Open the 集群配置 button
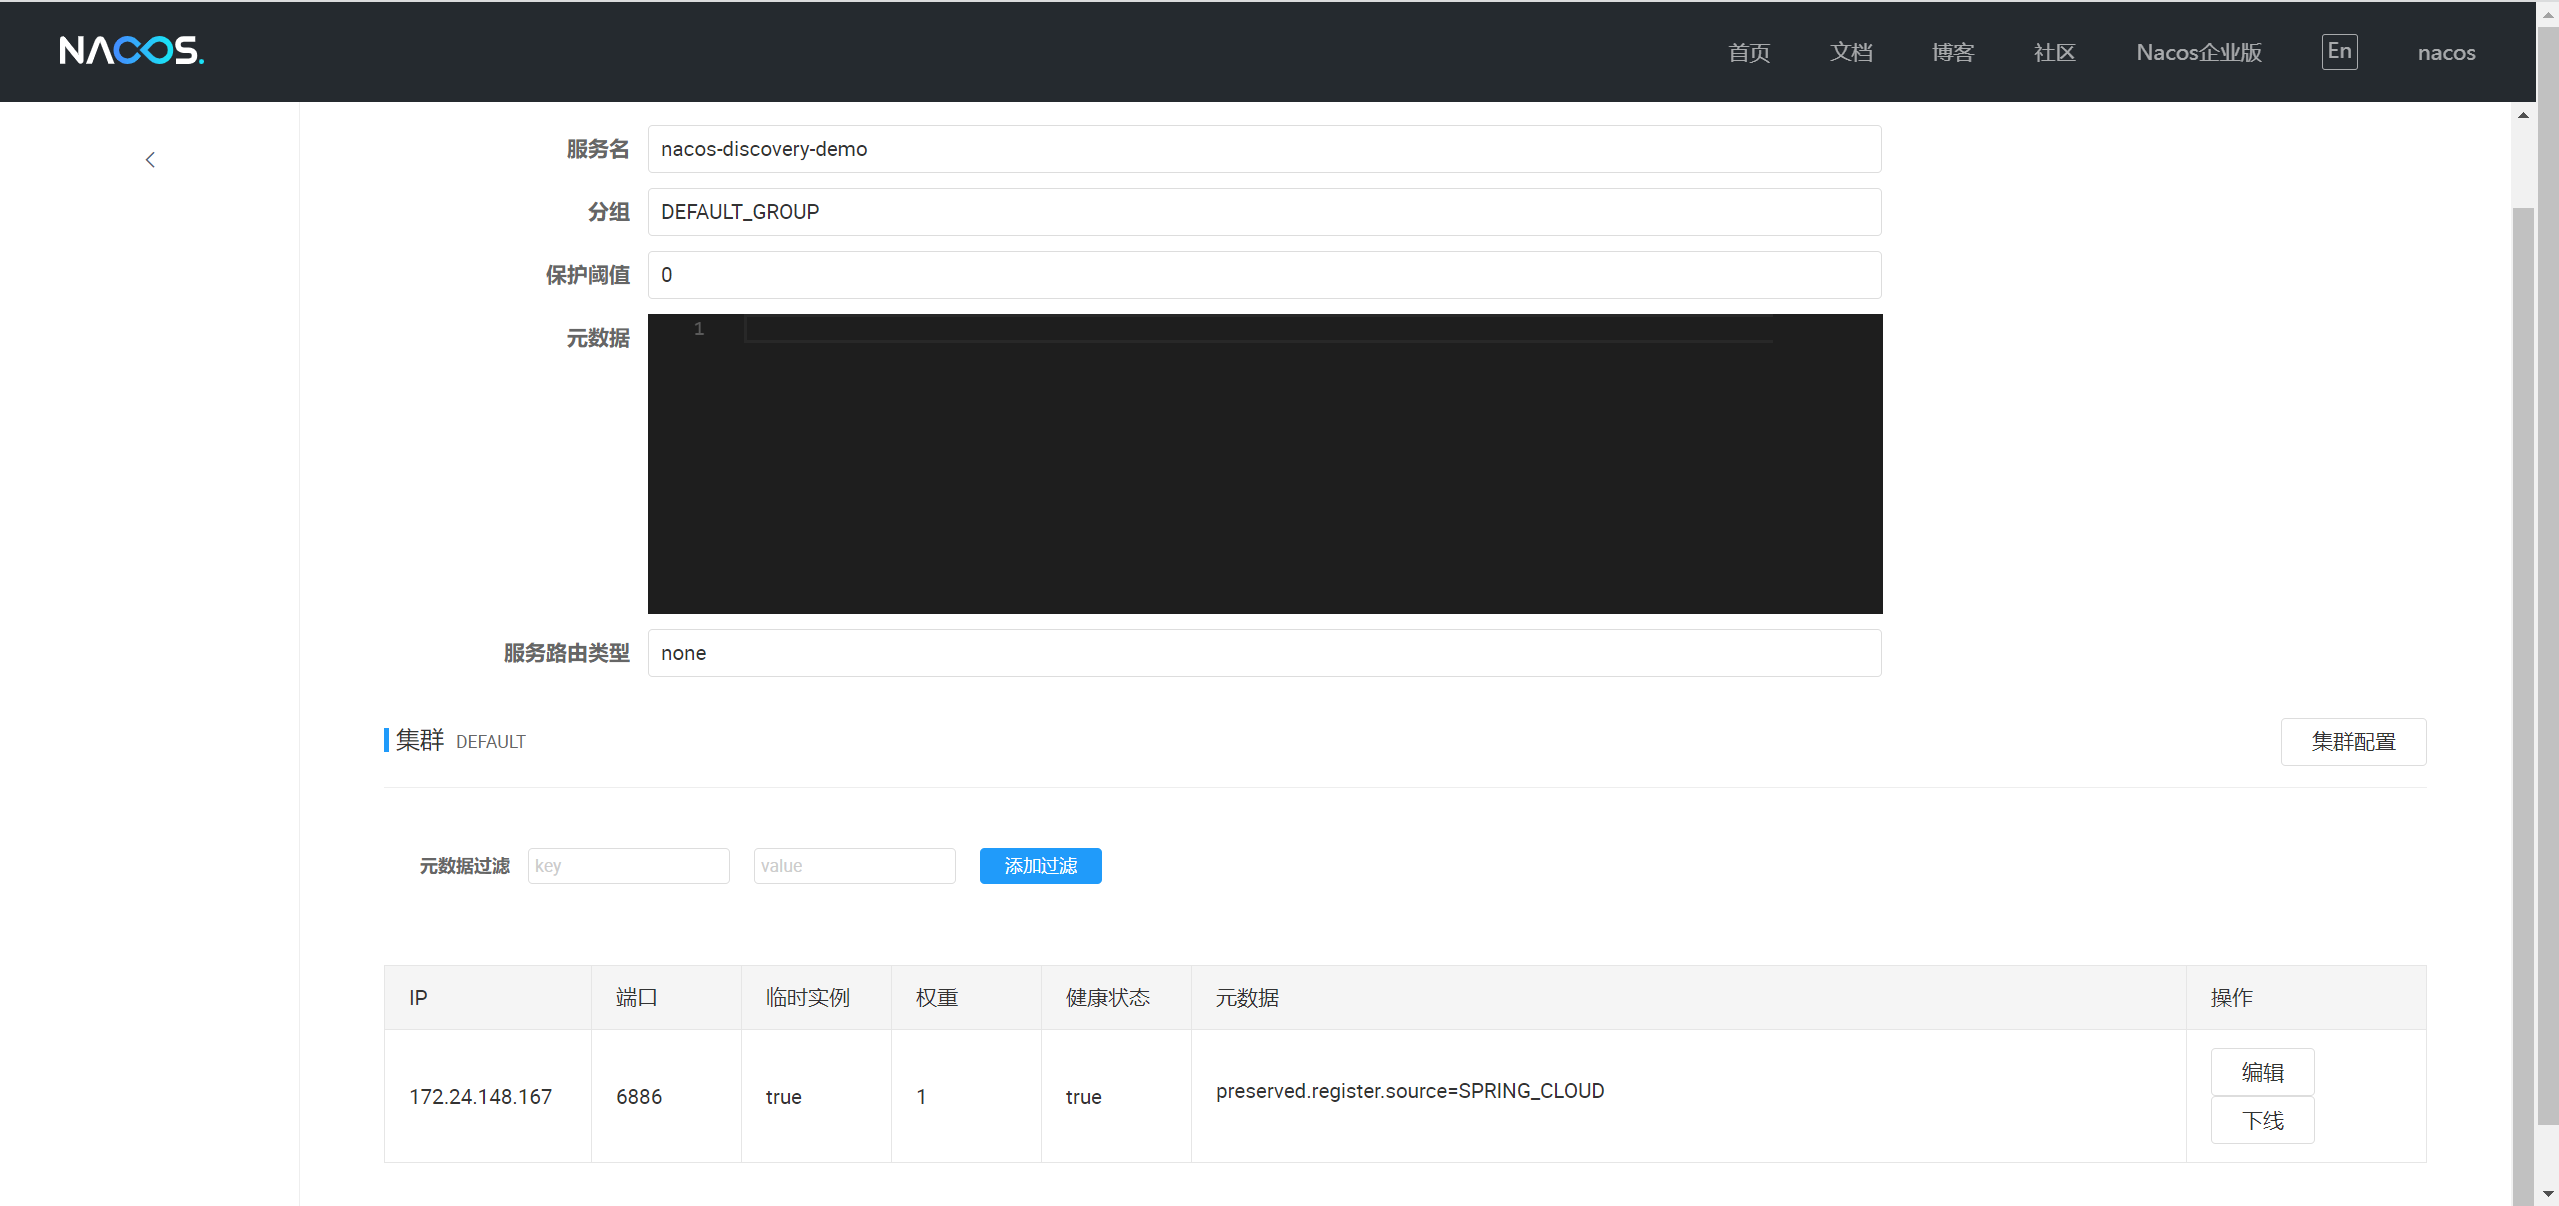Viewport: 2559px width, 1206px height. 2353,742
